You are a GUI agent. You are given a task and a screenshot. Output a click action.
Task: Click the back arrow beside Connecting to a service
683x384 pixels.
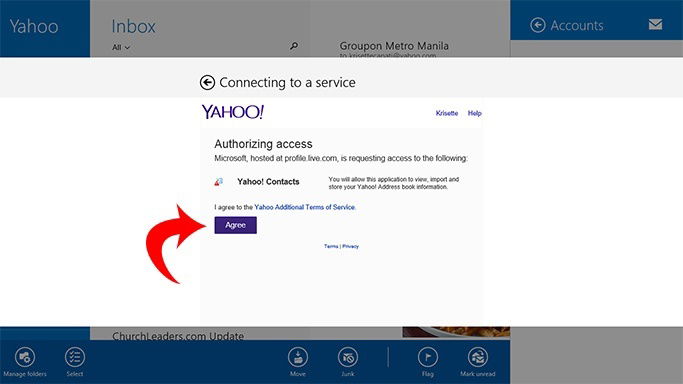[x=207, y=82]
